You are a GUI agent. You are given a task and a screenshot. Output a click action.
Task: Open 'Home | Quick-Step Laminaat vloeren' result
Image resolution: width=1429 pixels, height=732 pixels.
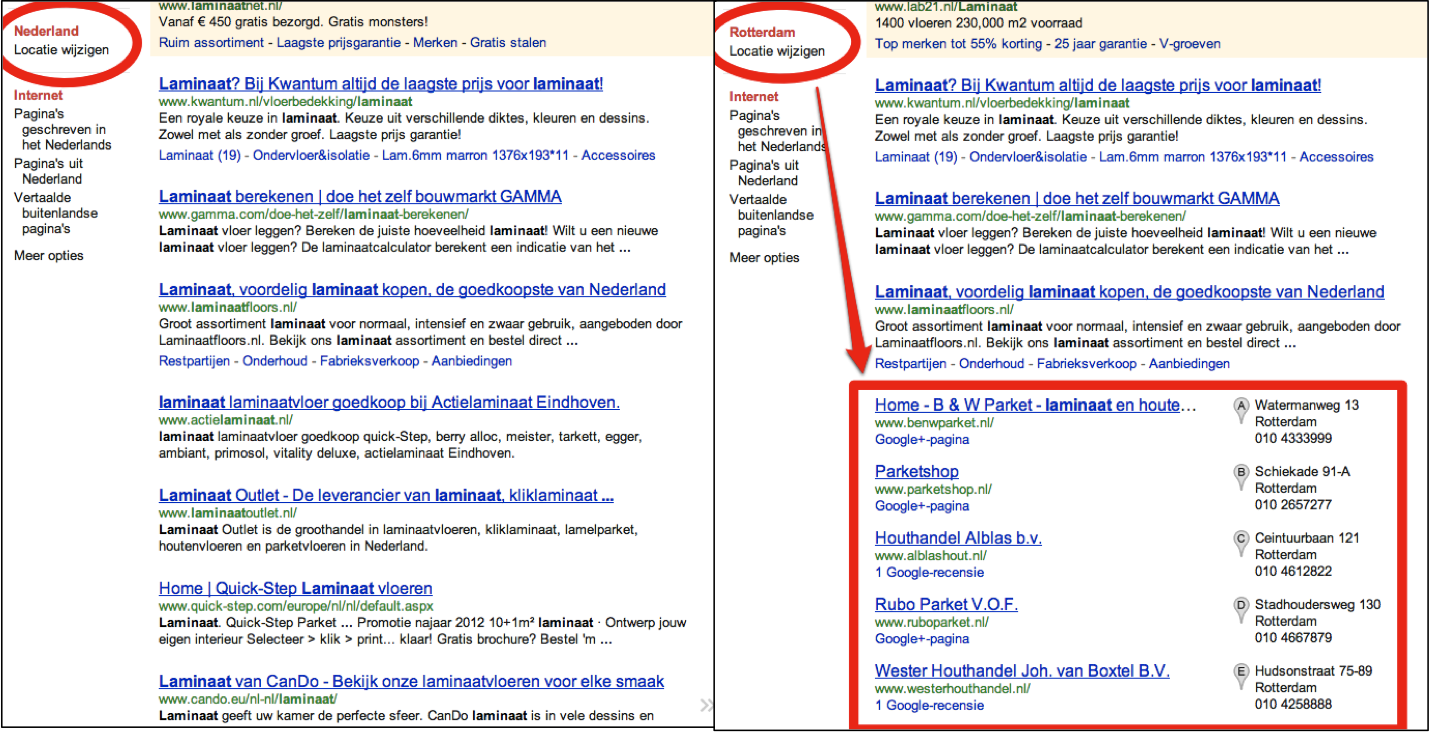coord(295,588)
